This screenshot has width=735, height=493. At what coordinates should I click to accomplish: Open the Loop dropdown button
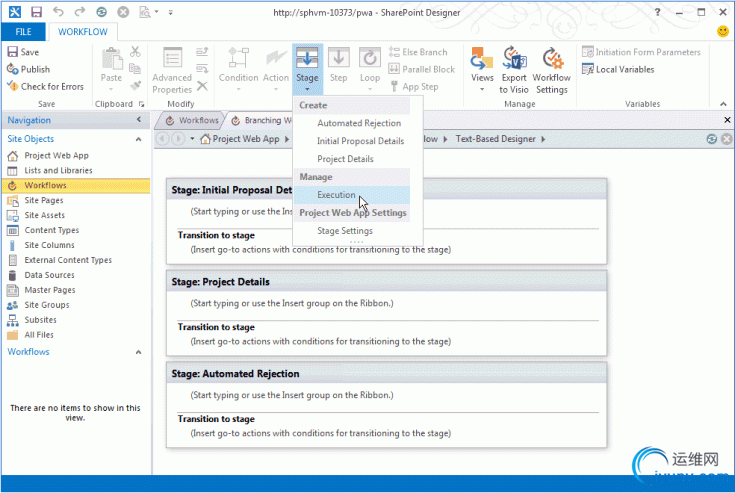pos(370,69)
